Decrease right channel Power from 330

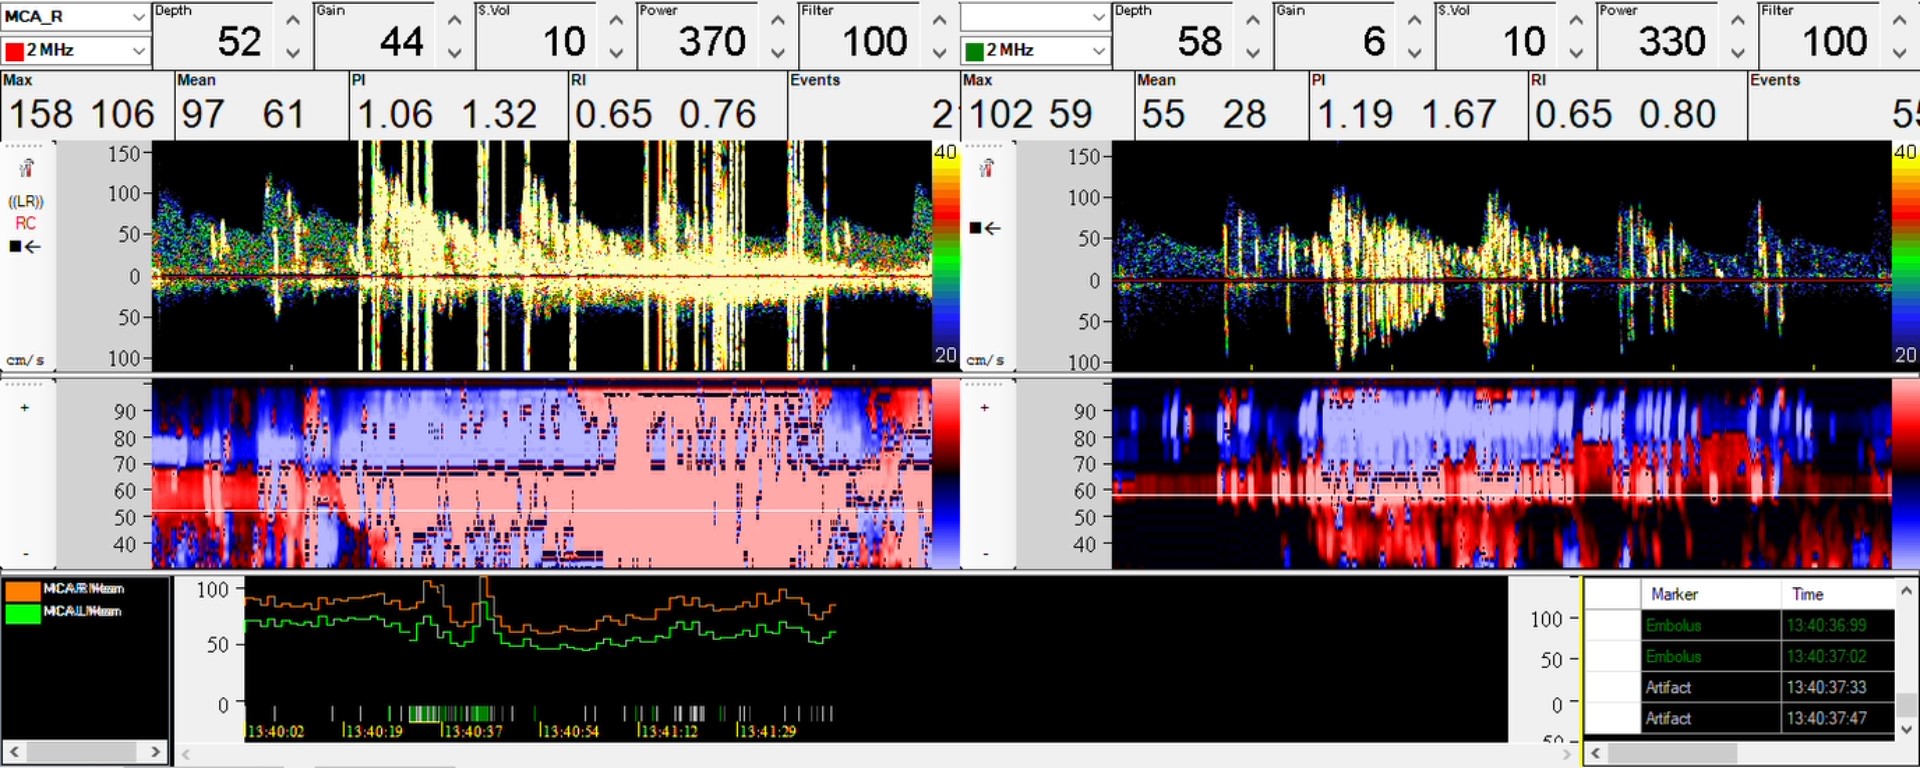pyautogui.click(x=1737, y=52)
